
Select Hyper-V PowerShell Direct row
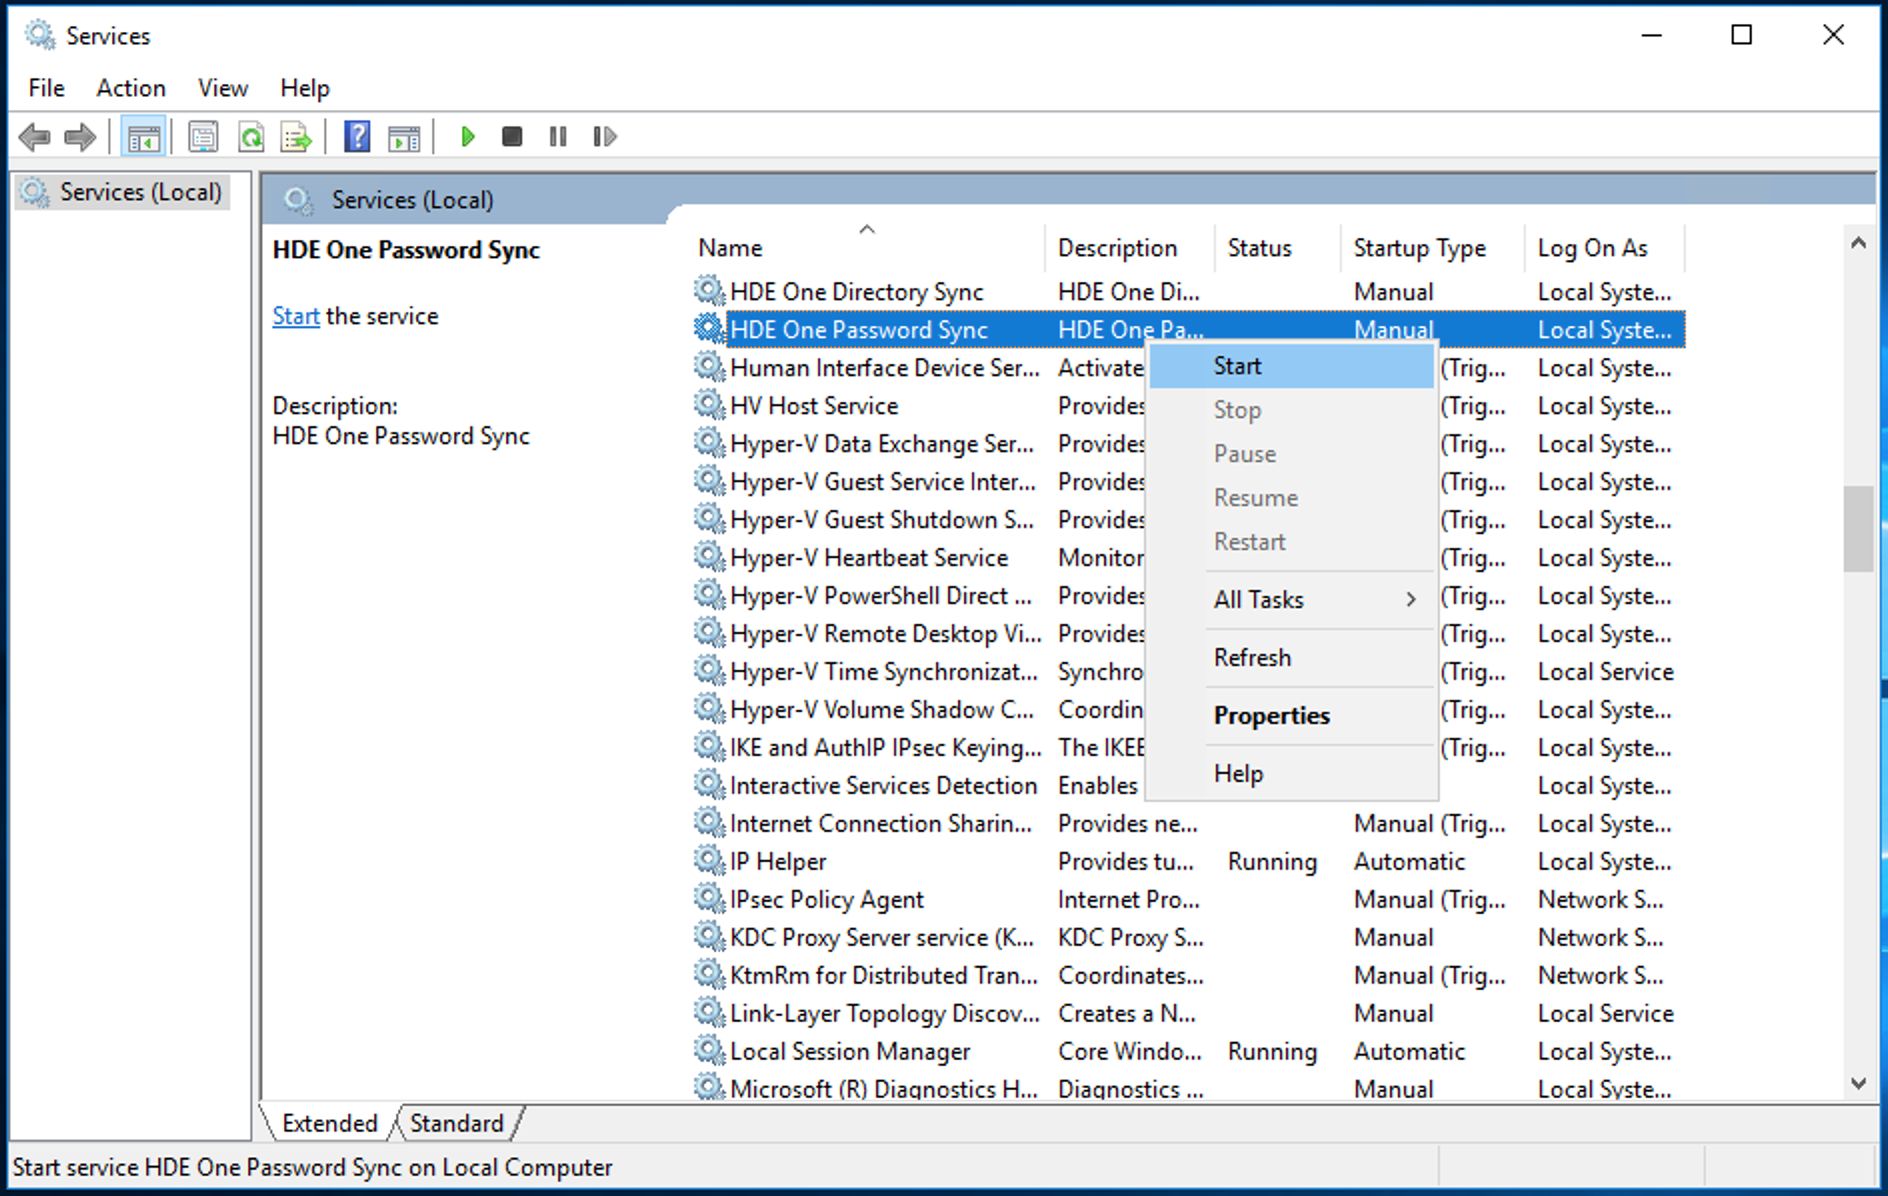(x=1189, y=595)
